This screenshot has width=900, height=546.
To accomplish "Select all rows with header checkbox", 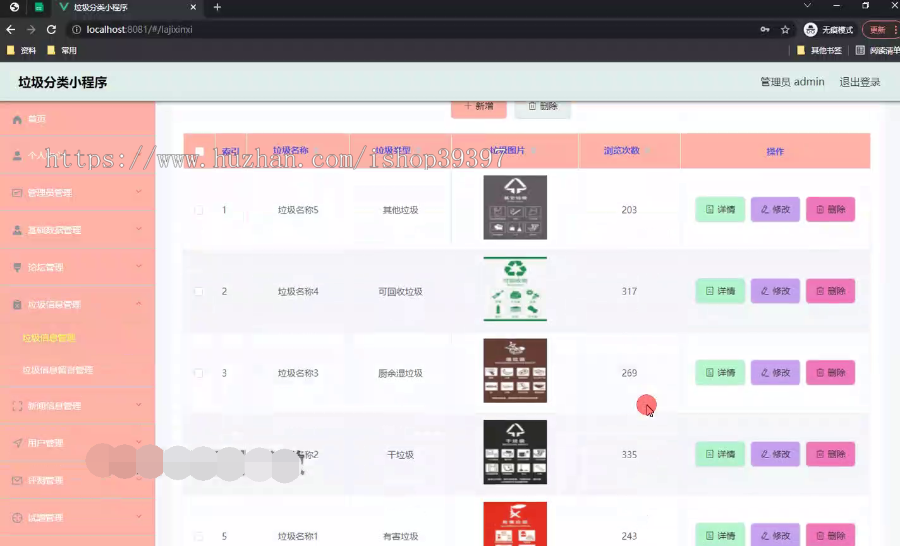I will click(x=199, y=152).
